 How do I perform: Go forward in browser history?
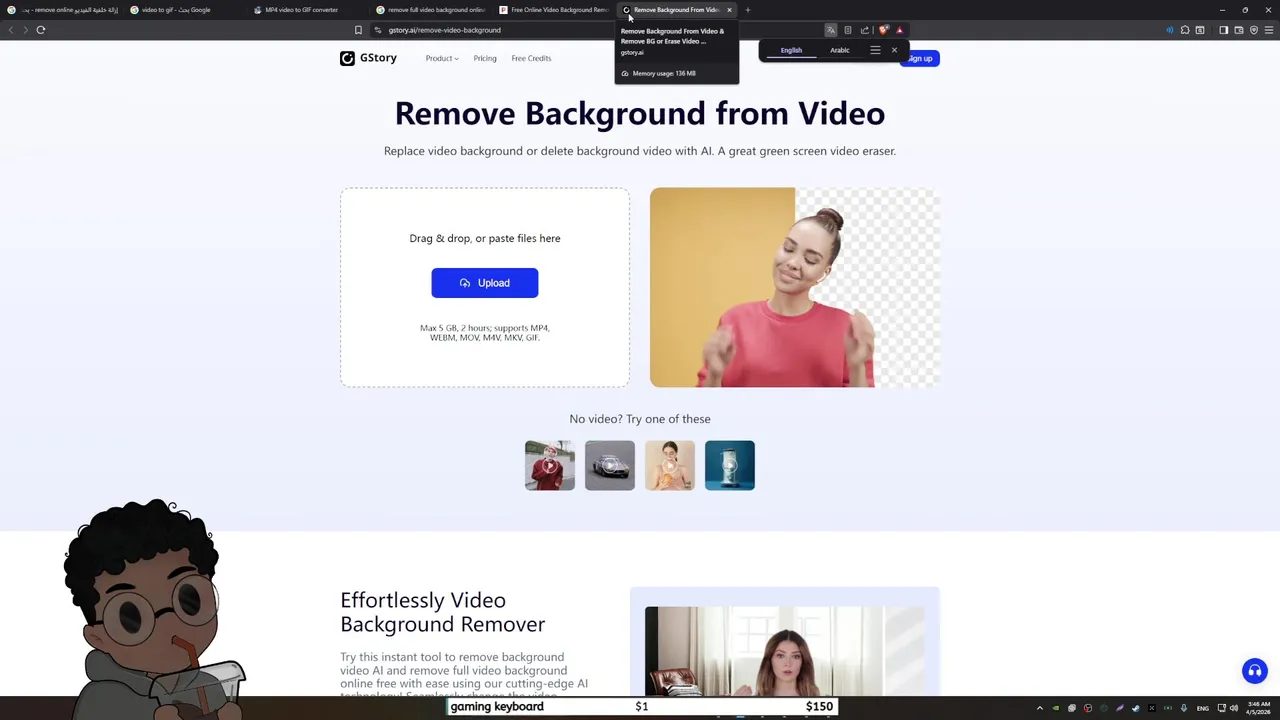[x=26, y=30]
